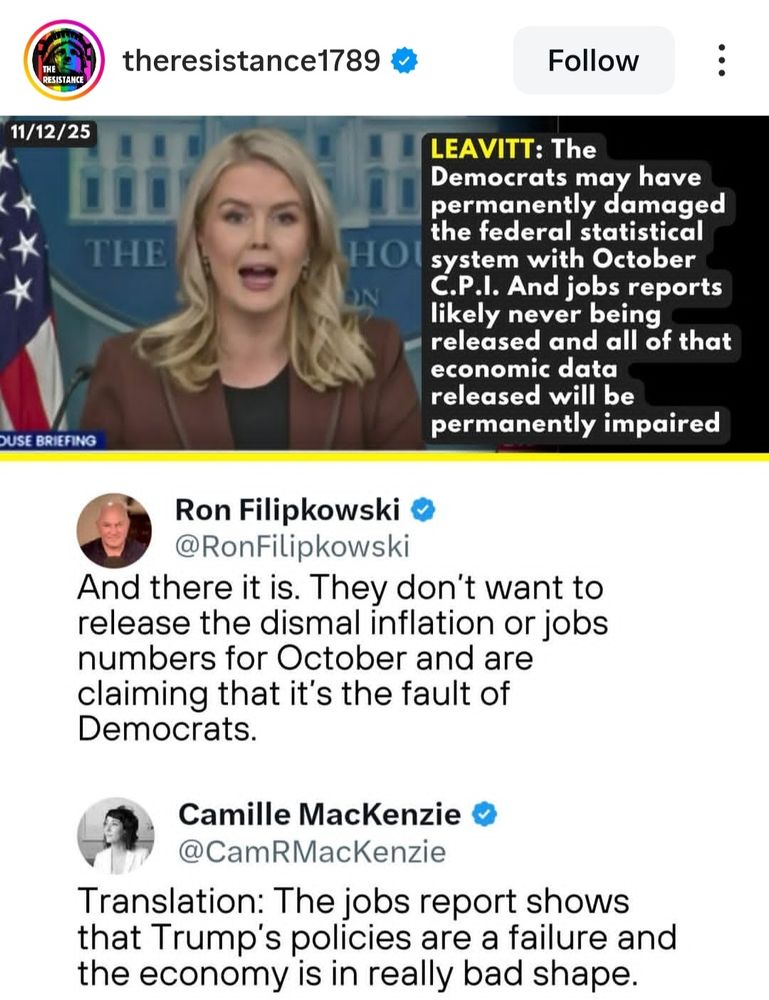Follow theresistance1789 account
The height and width of the screenshot is (1000, 769).
click(593, 61)
